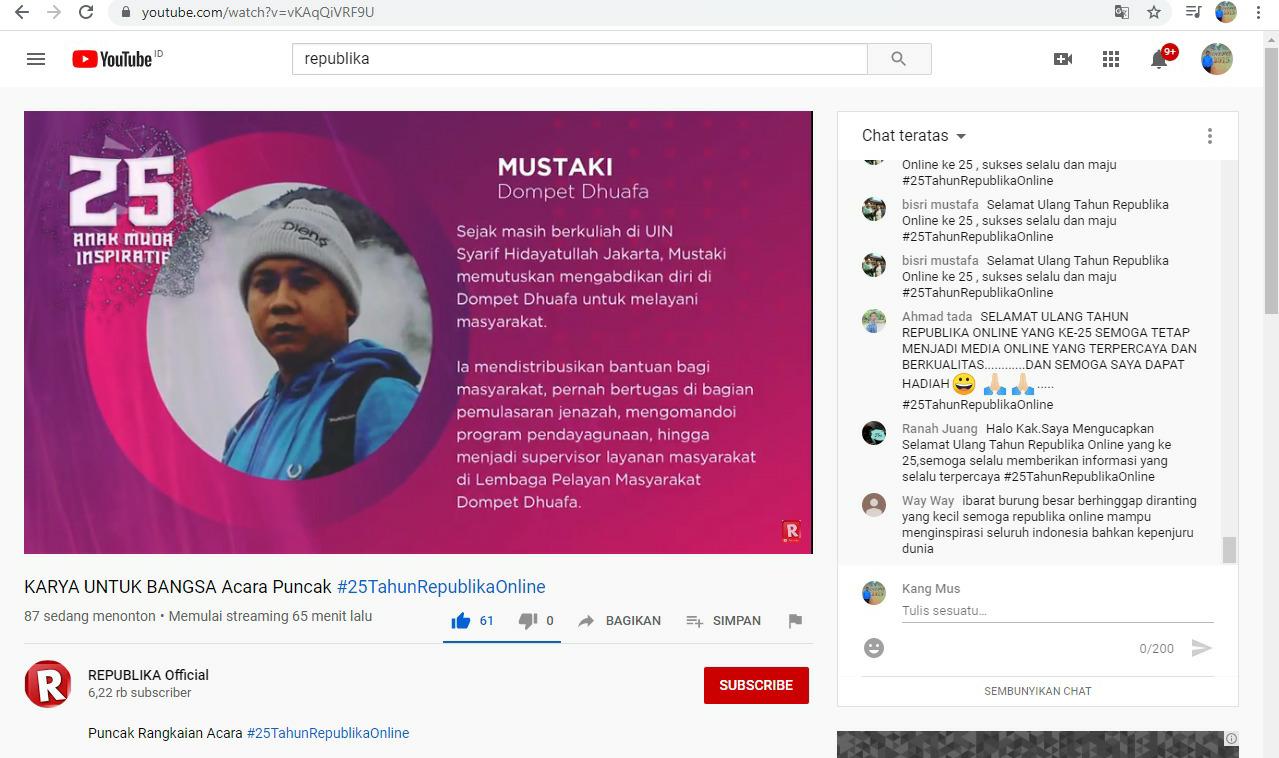The width and height of the screenshot is (1279, 758).
Task: Click BAGIKAN to share the video
Action: (620, 621)
